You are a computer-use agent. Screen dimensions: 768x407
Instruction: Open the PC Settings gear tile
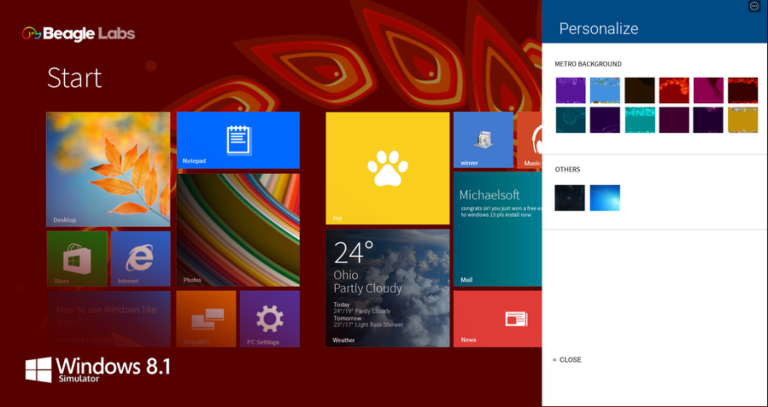(270, 319)
